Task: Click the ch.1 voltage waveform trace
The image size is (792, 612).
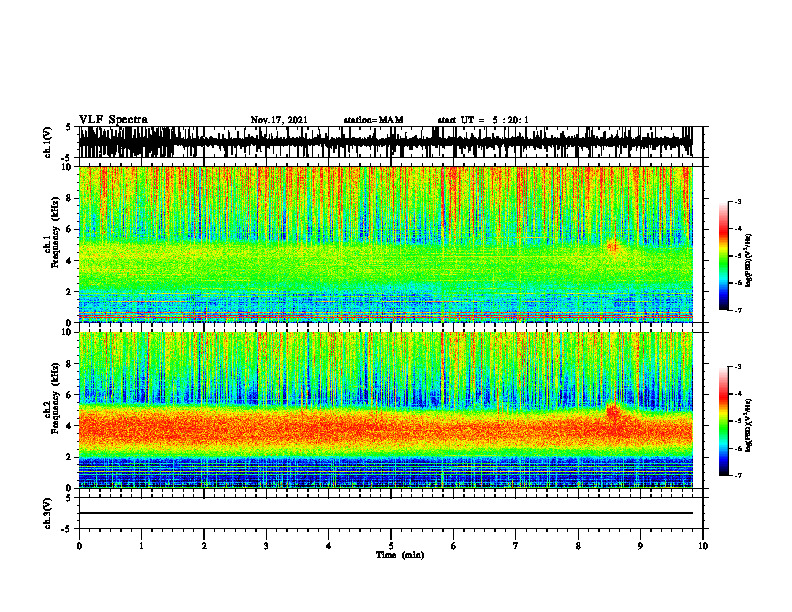Action: click(385, 142)
